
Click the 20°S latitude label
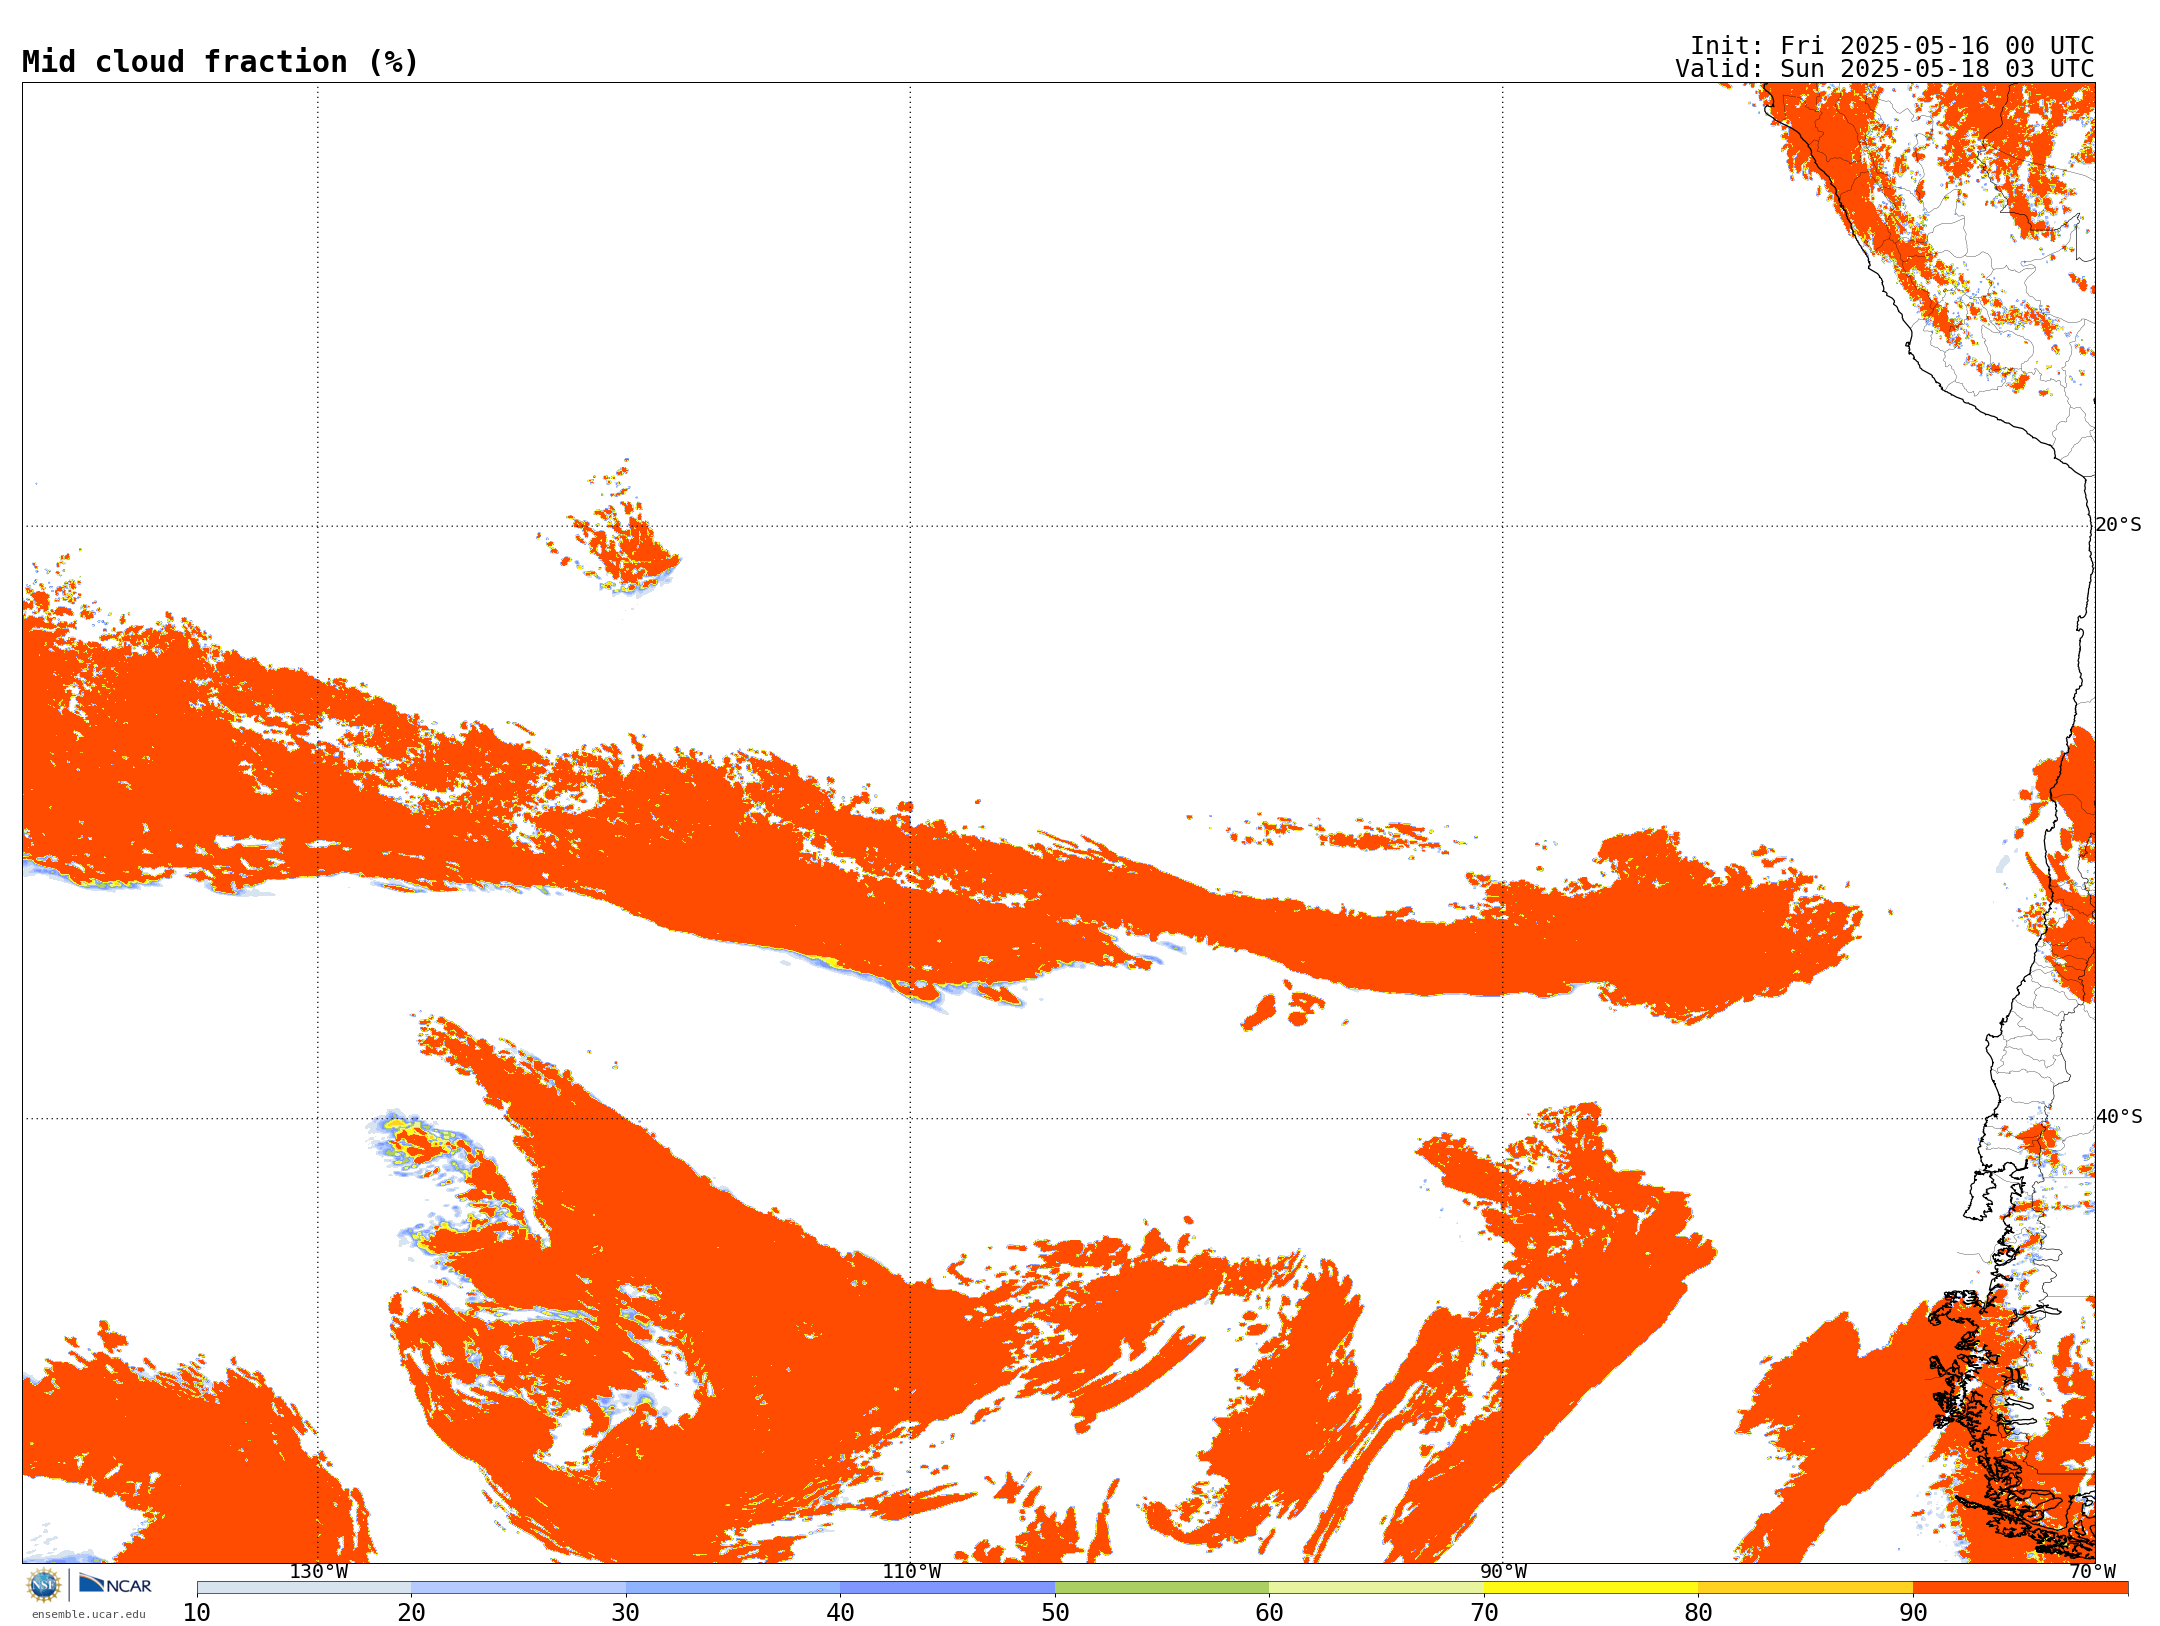(2118, 525)
